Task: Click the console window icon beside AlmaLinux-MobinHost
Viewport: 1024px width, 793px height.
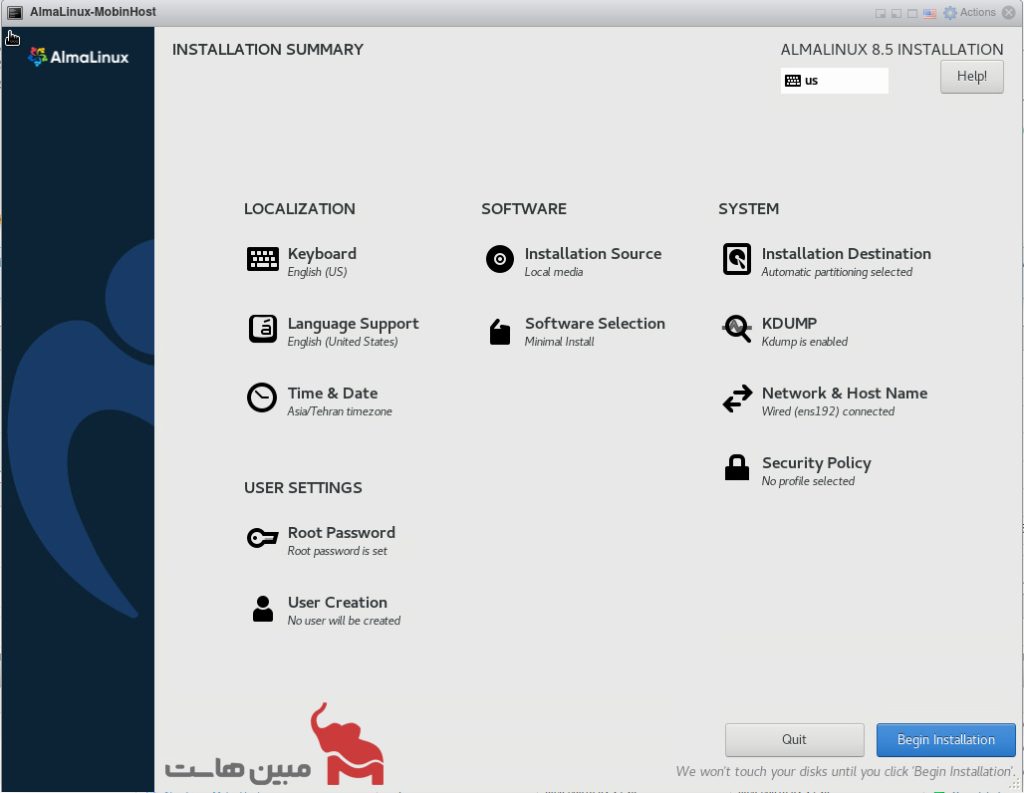Action: click(x=15, y=12)
